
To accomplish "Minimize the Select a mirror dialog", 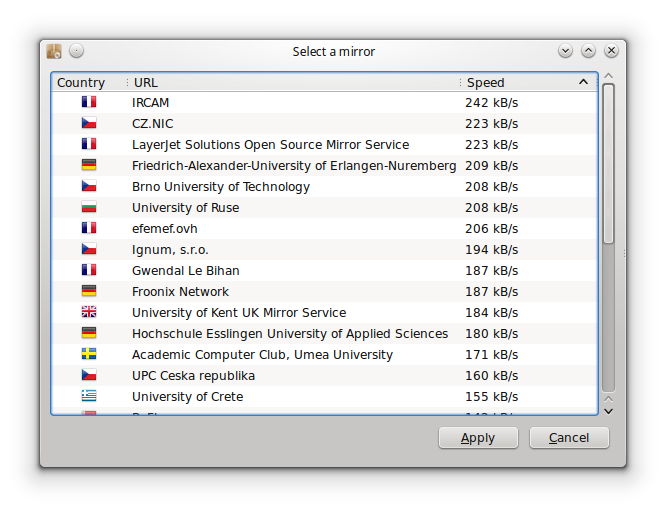I will click(x=565, y=51).
